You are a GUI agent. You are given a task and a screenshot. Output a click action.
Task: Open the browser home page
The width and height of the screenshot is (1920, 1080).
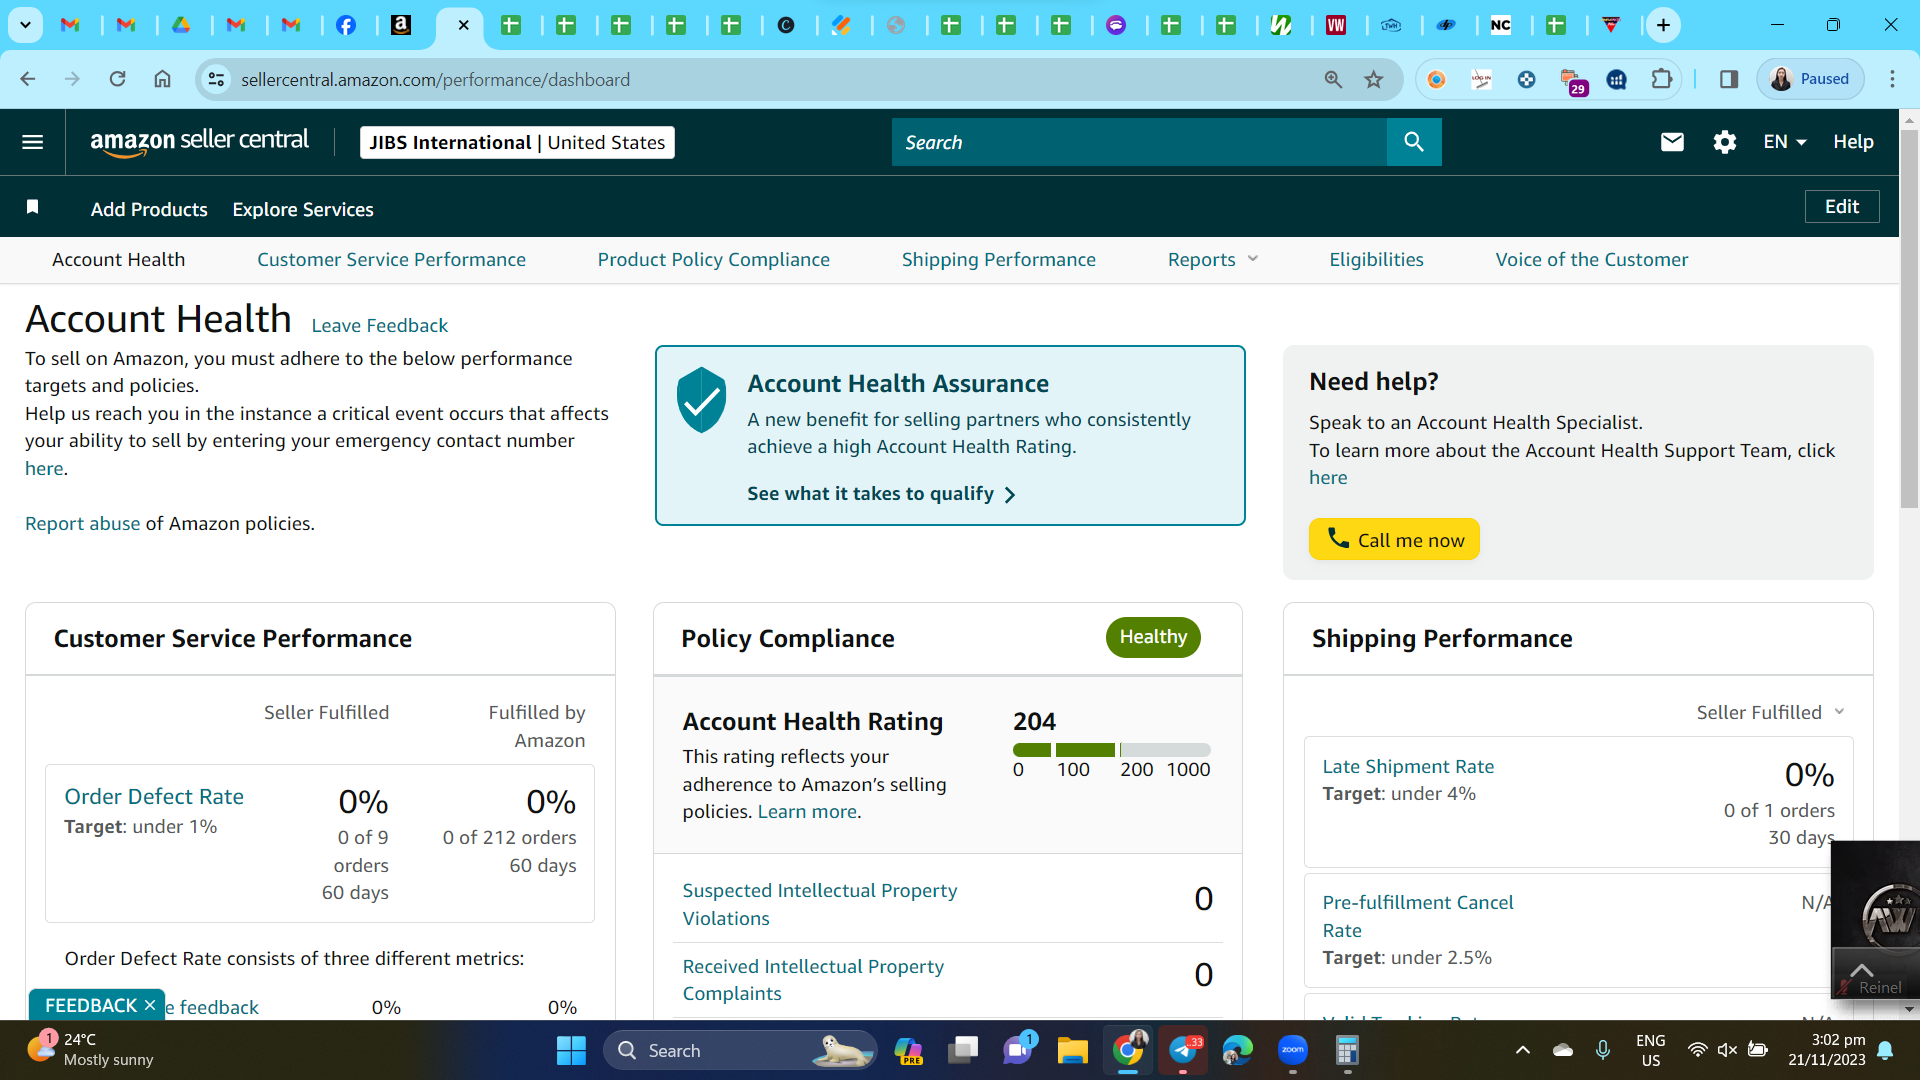[x=162, y=79]
